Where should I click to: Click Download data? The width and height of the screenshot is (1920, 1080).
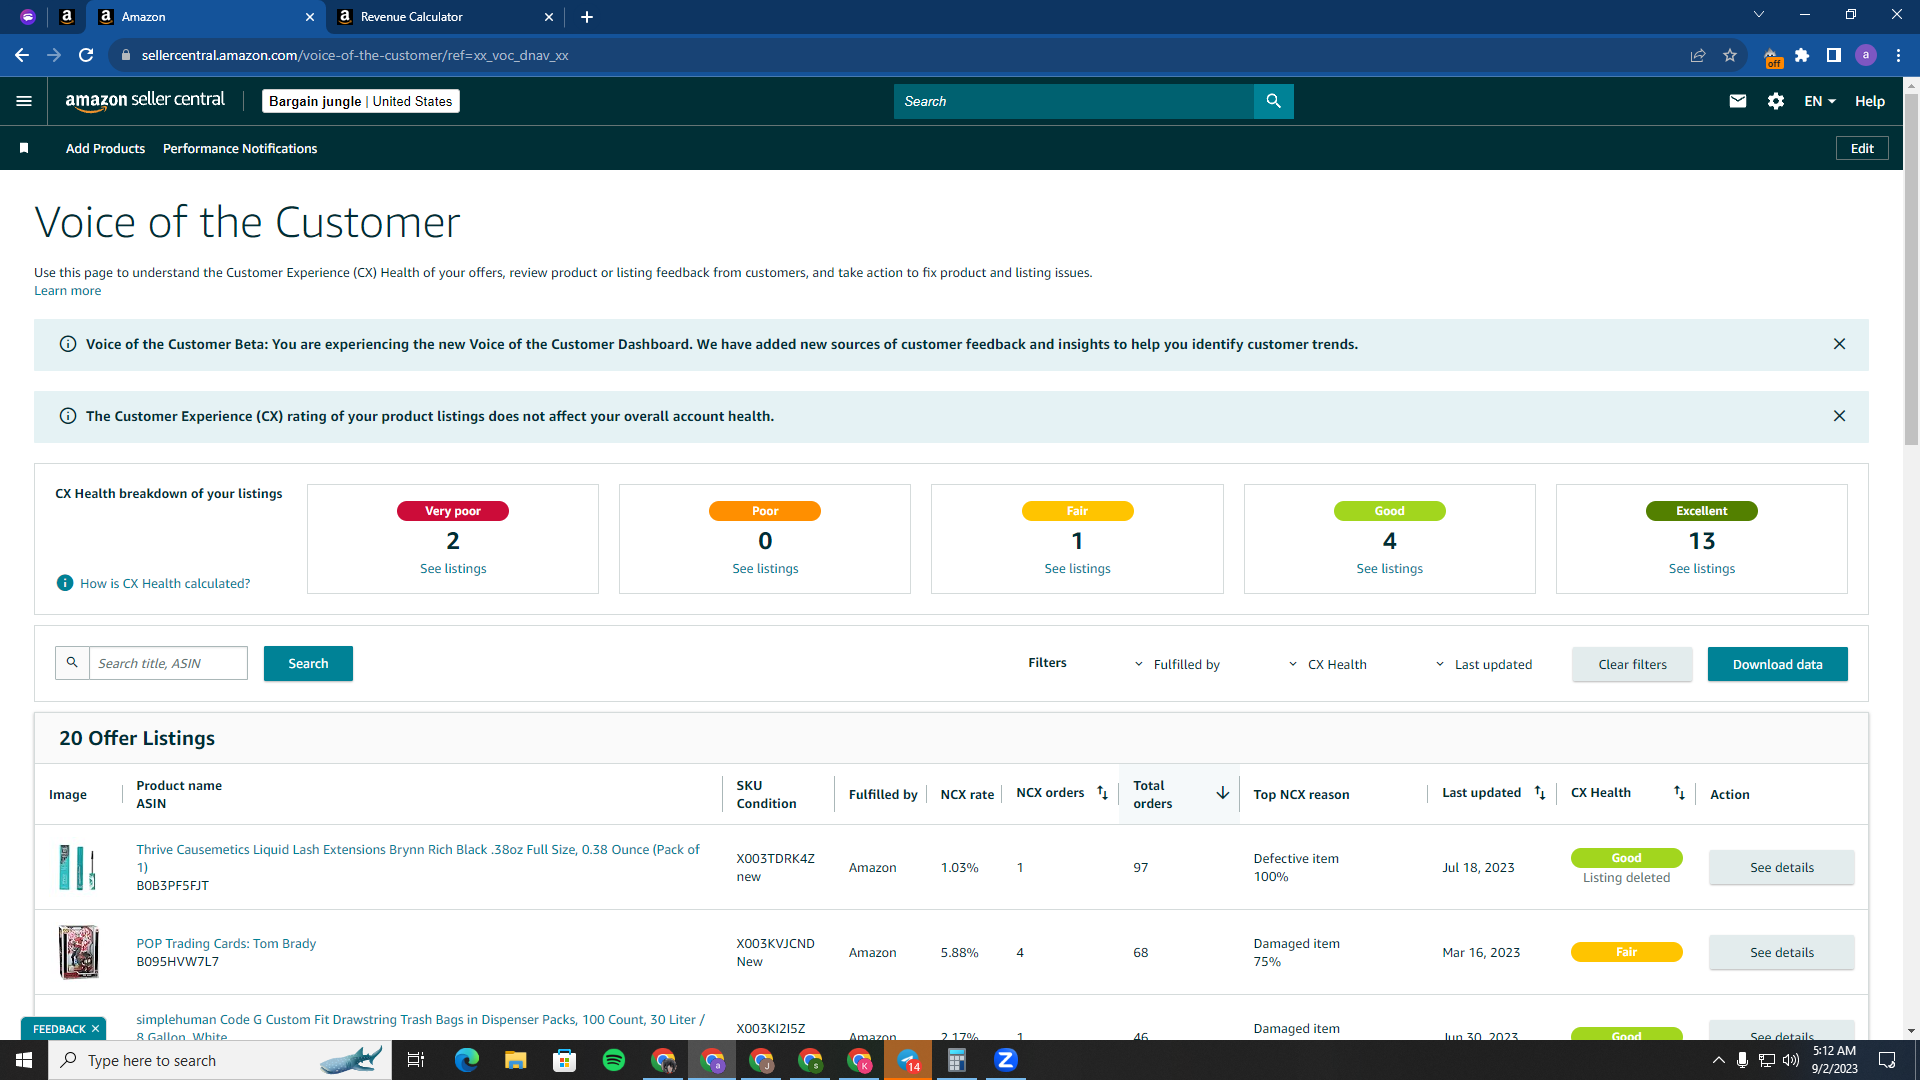tap(1777, 664)
